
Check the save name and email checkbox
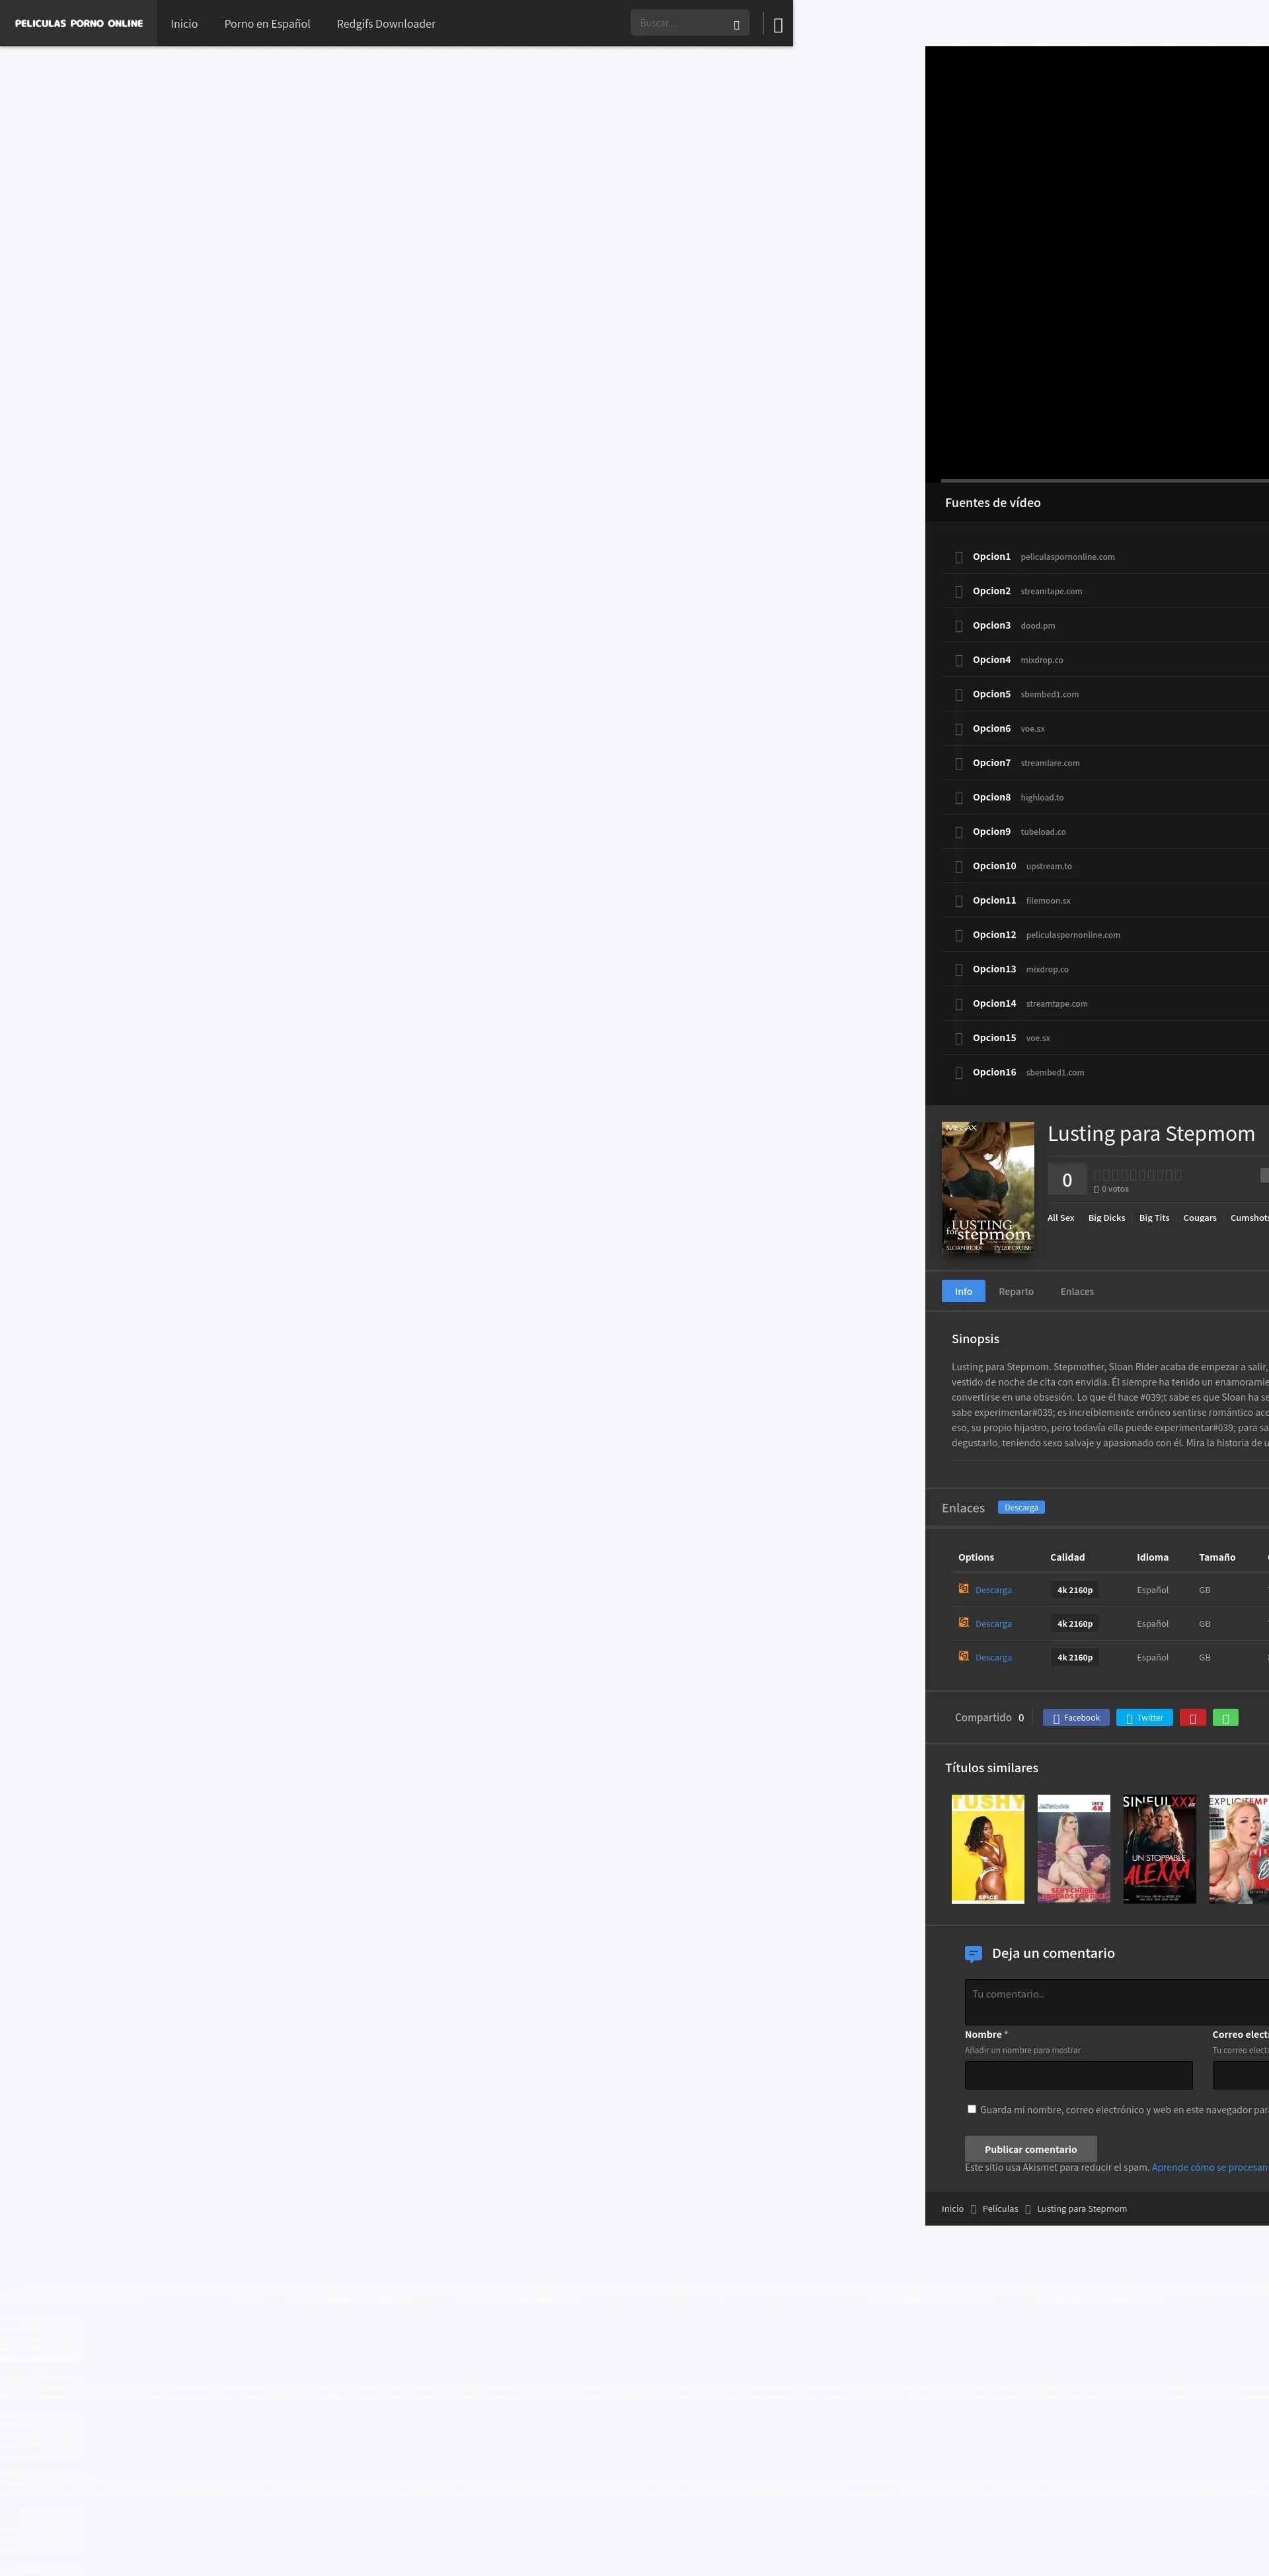point(971,2109)
